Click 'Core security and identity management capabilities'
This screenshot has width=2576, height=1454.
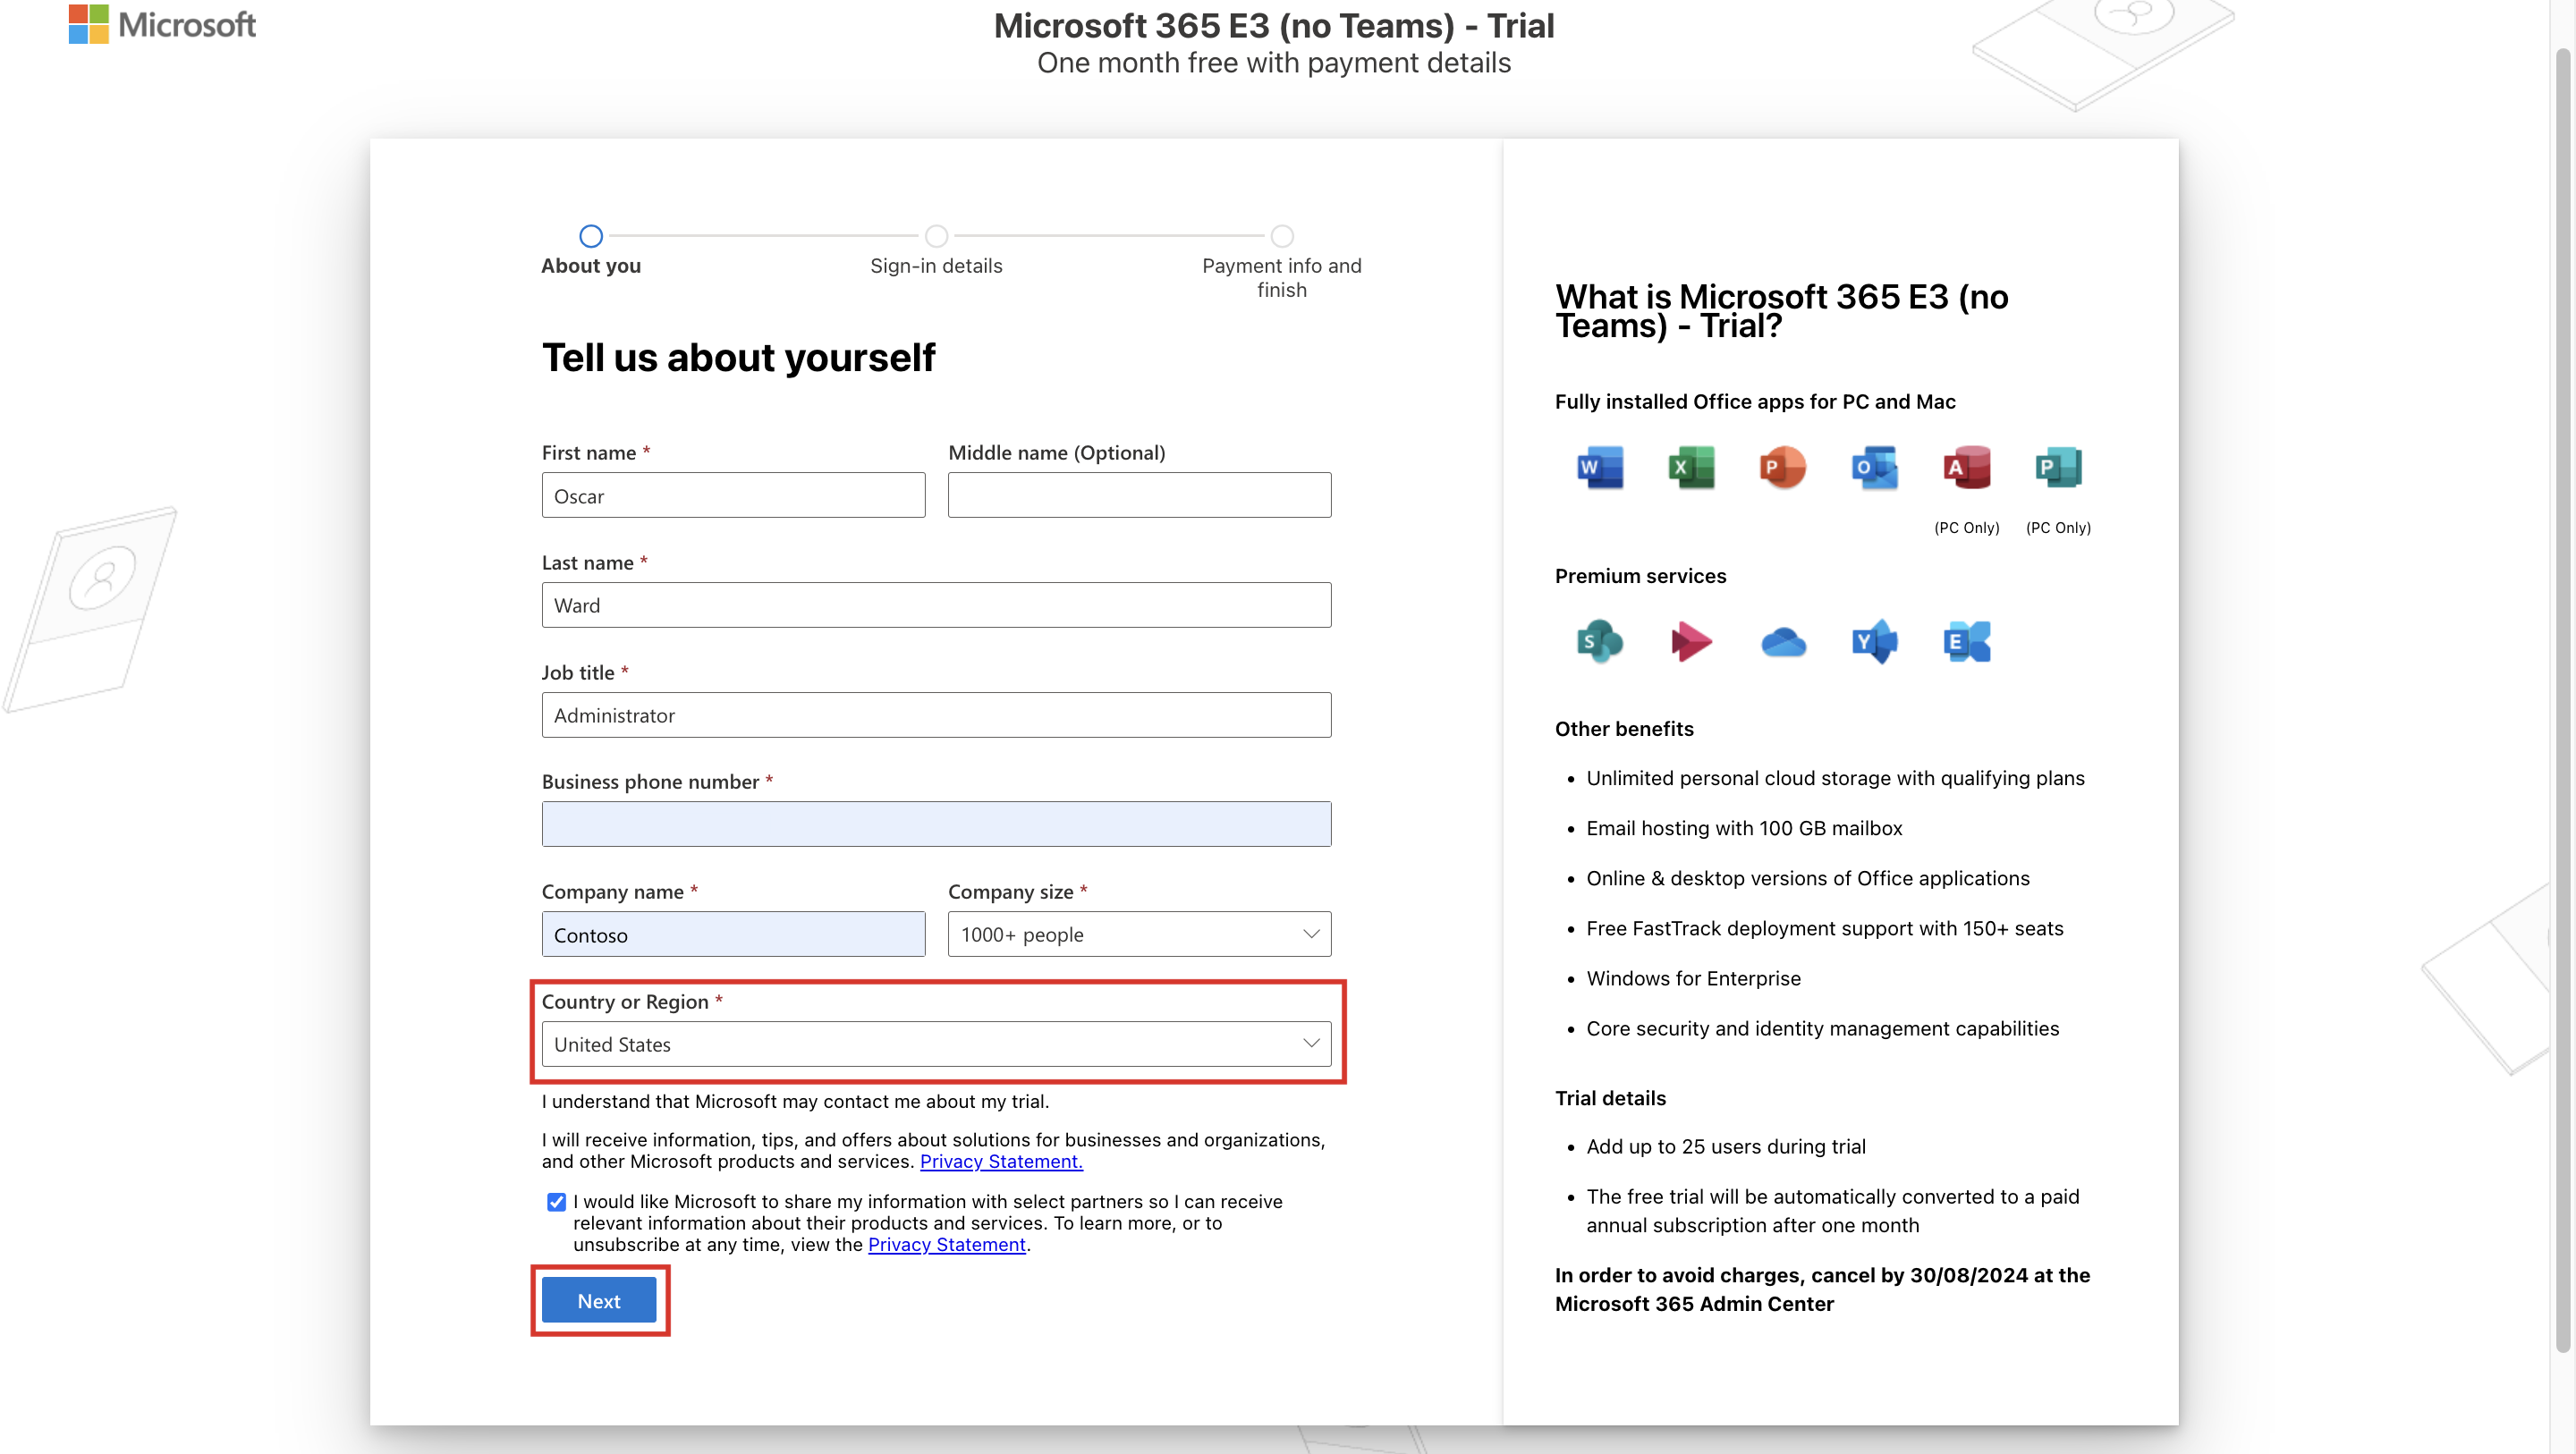[x=1822, y=1028]
